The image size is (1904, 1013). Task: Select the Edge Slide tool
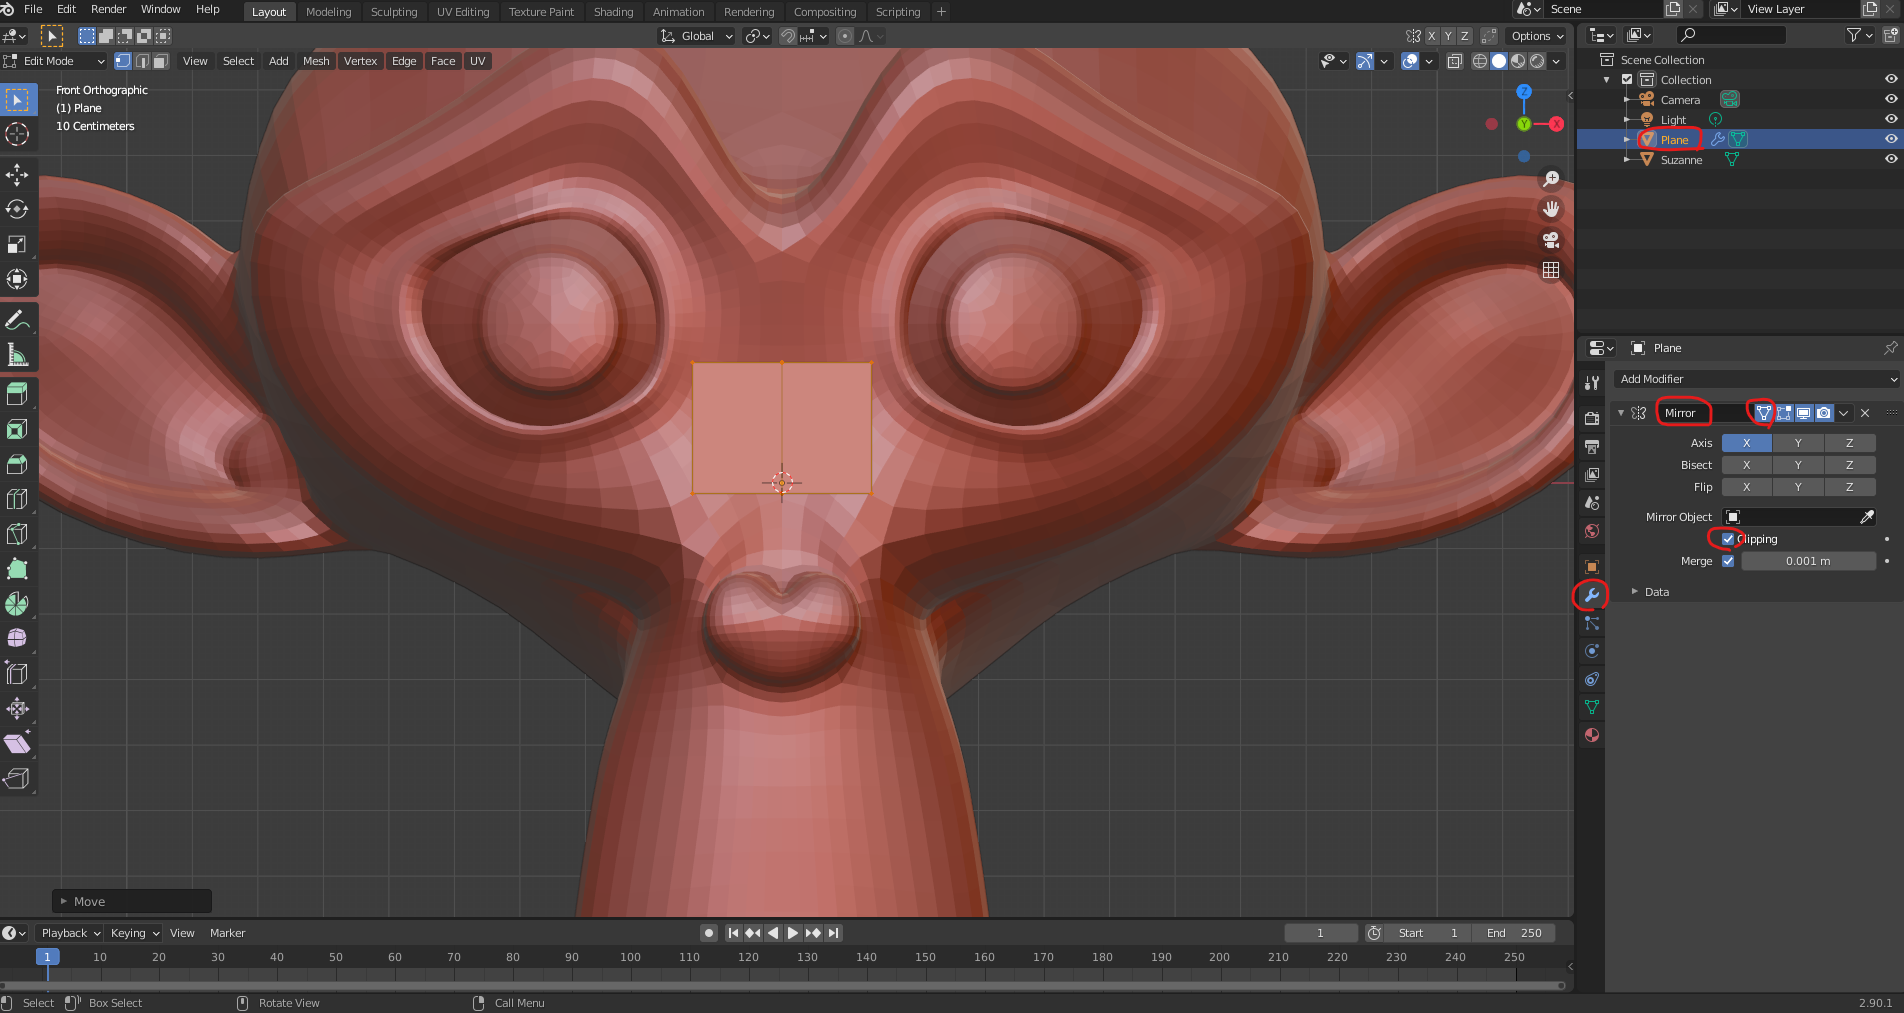pos(17,673)
